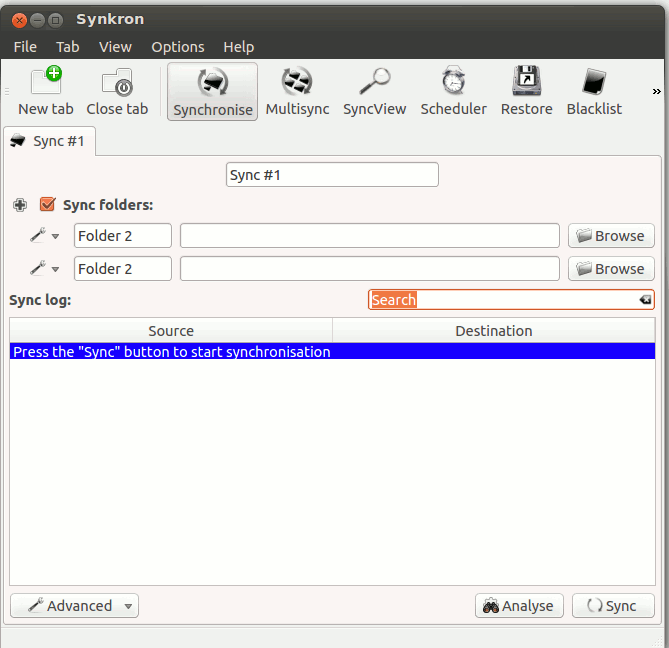Open the Blacklist view
The image size is (669, 648).
pos(594,91)
